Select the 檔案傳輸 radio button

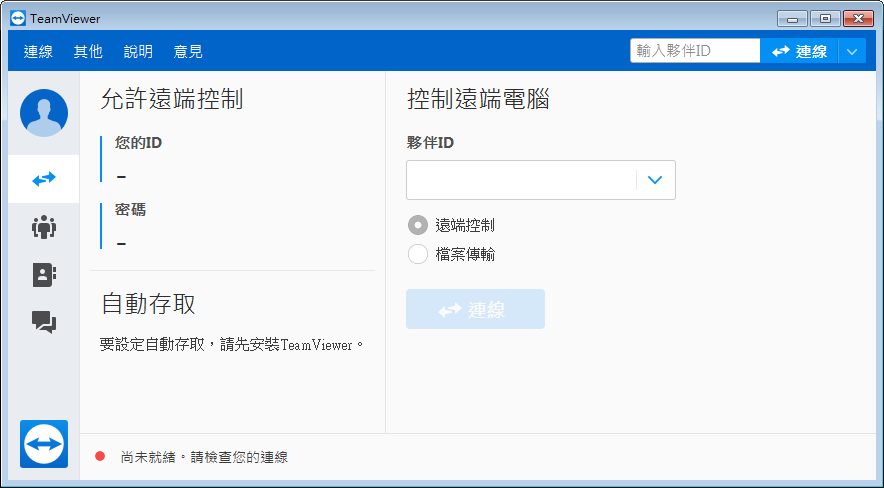(418, 254)
